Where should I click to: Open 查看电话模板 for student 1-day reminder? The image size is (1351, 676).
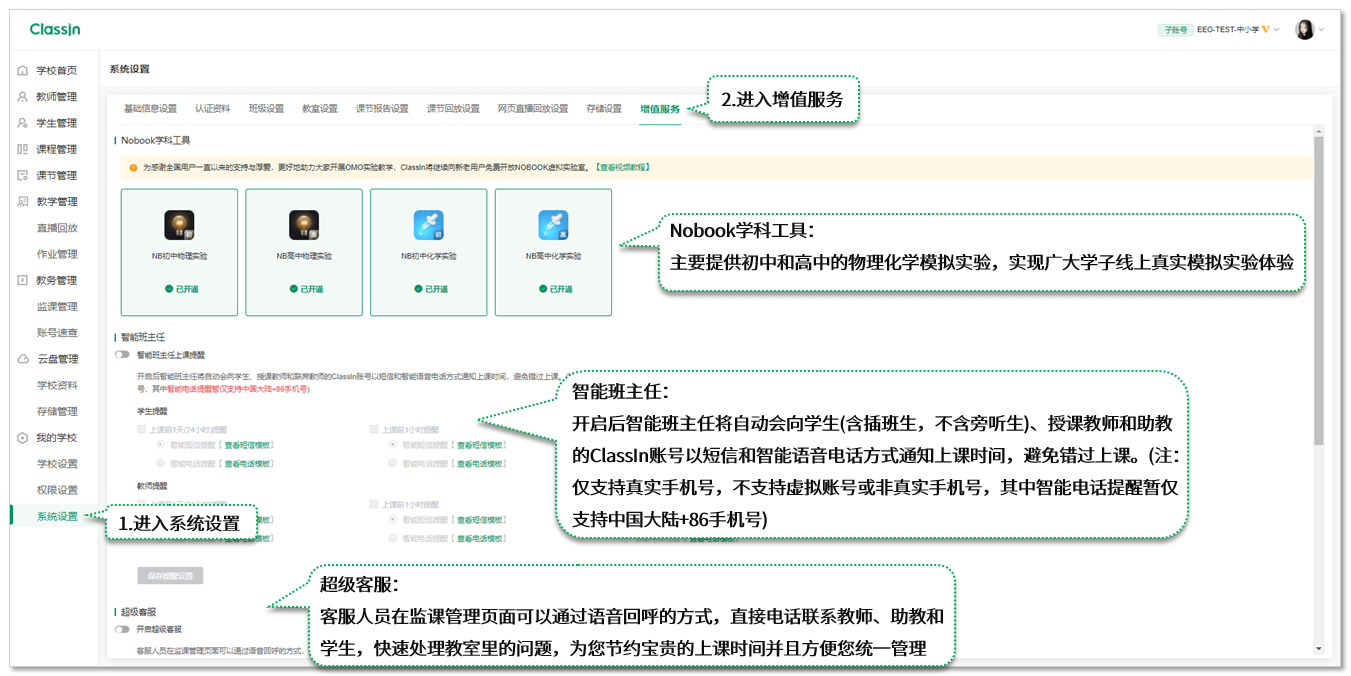(x=247, y=463)
